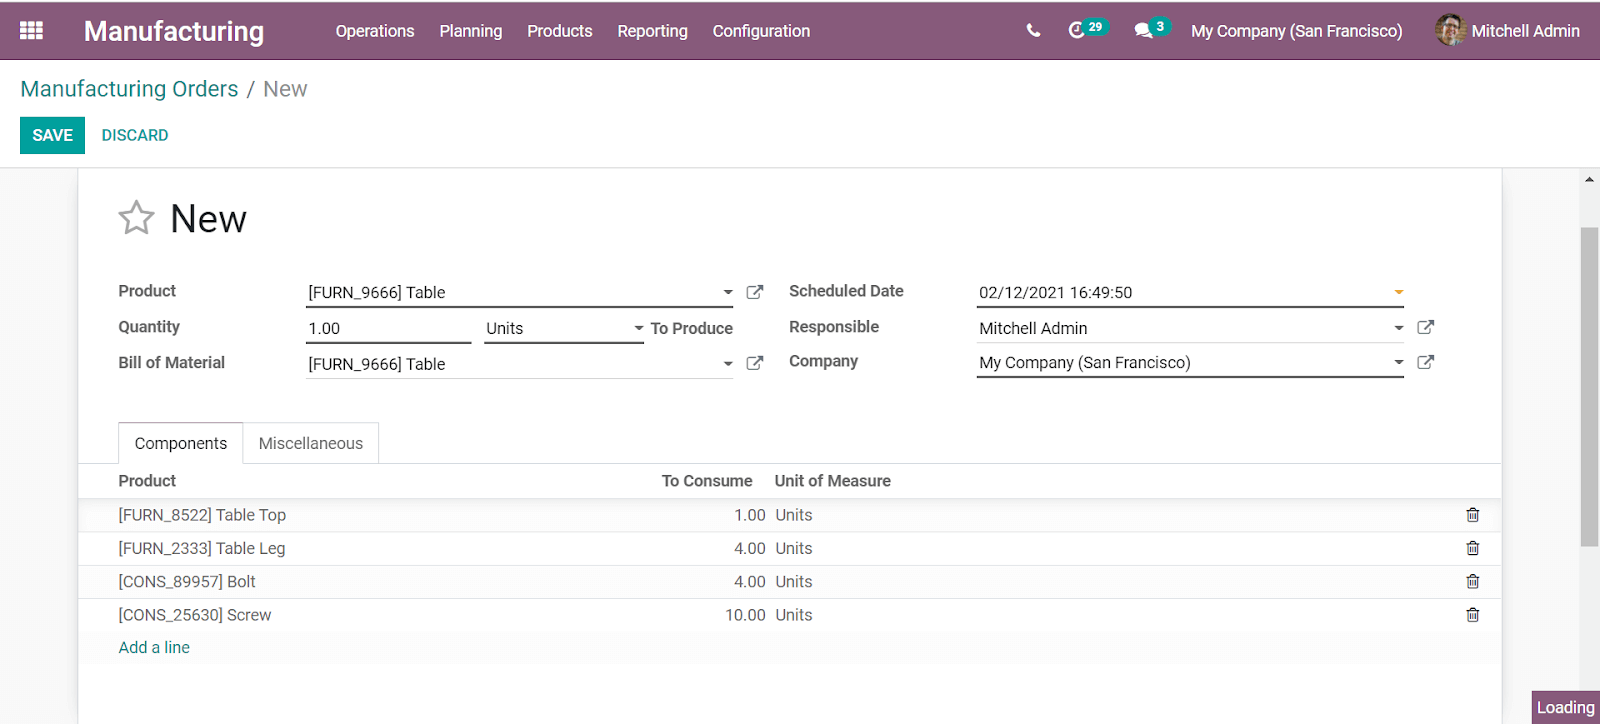Viewport: 1600px width, 724px height.
Task: Switch to the Miscellaneous tab
Action: coord(311,443)
